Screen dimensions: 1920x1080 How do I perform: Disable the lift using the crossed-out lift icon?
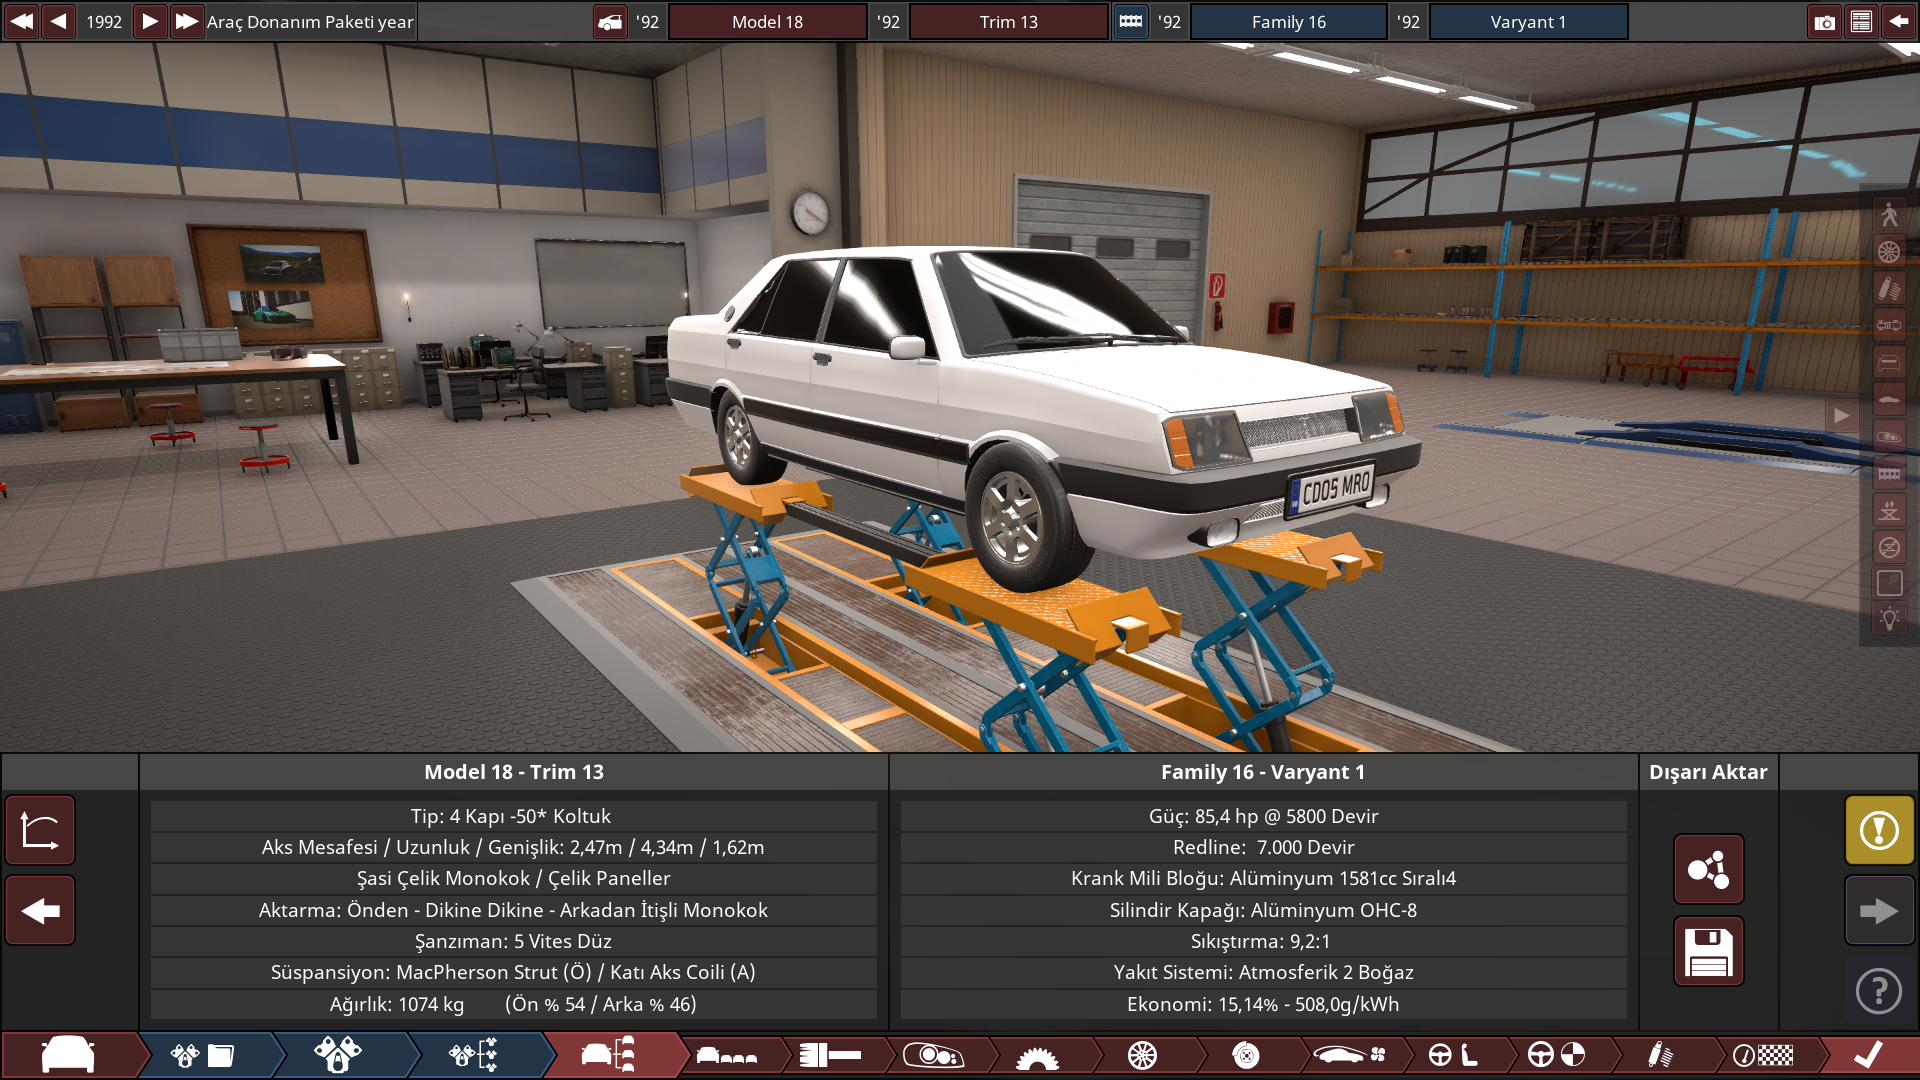1889,547
